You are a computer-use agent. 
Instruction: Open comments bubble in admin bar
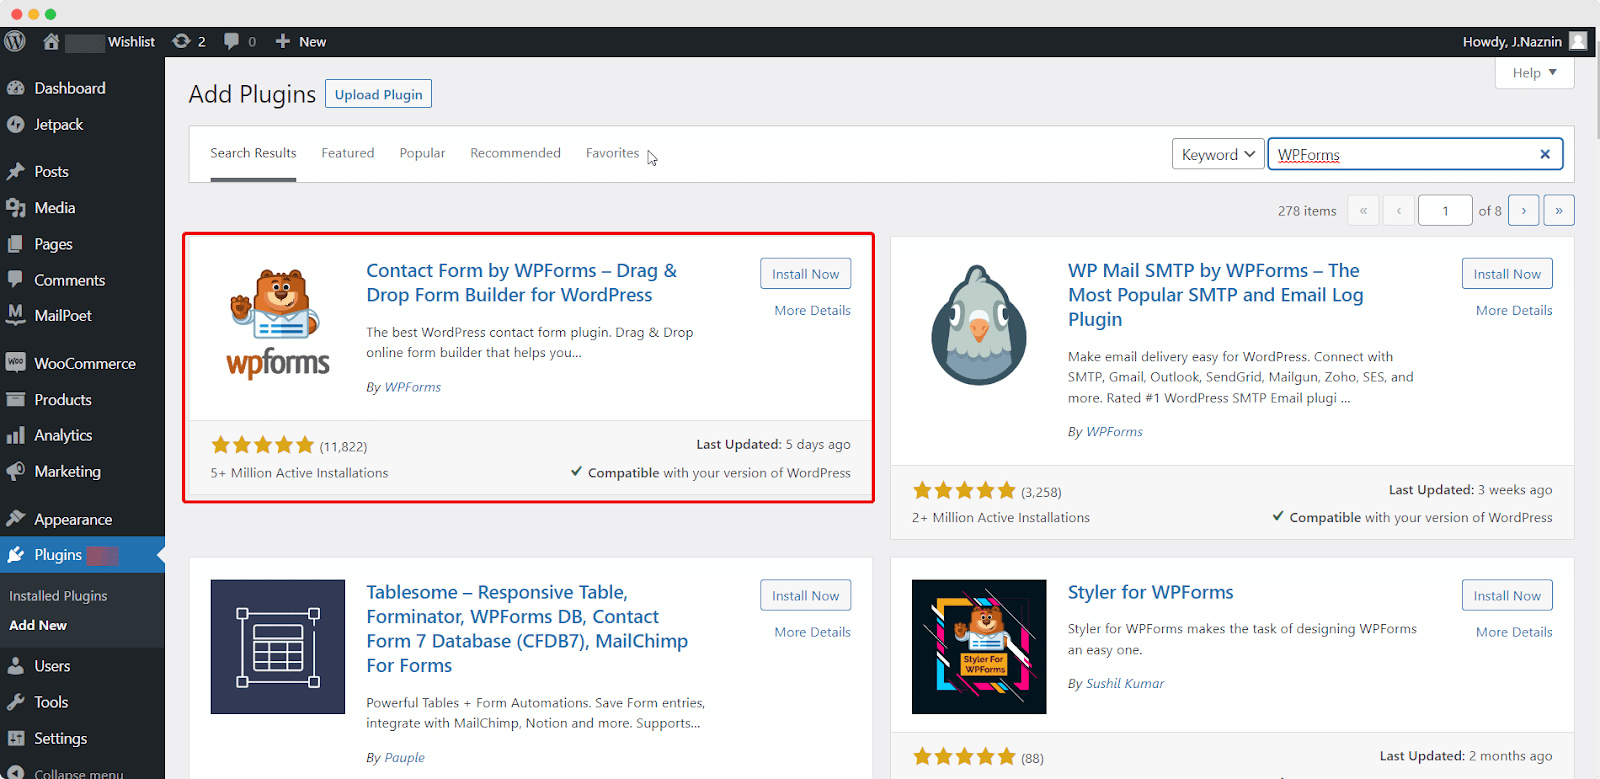click(240, 41)
